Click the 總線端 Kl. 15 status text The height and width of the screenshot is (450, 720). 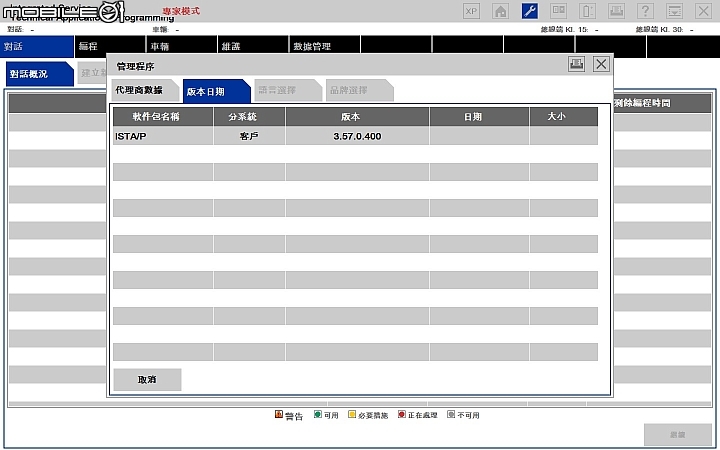pos(569,29)
